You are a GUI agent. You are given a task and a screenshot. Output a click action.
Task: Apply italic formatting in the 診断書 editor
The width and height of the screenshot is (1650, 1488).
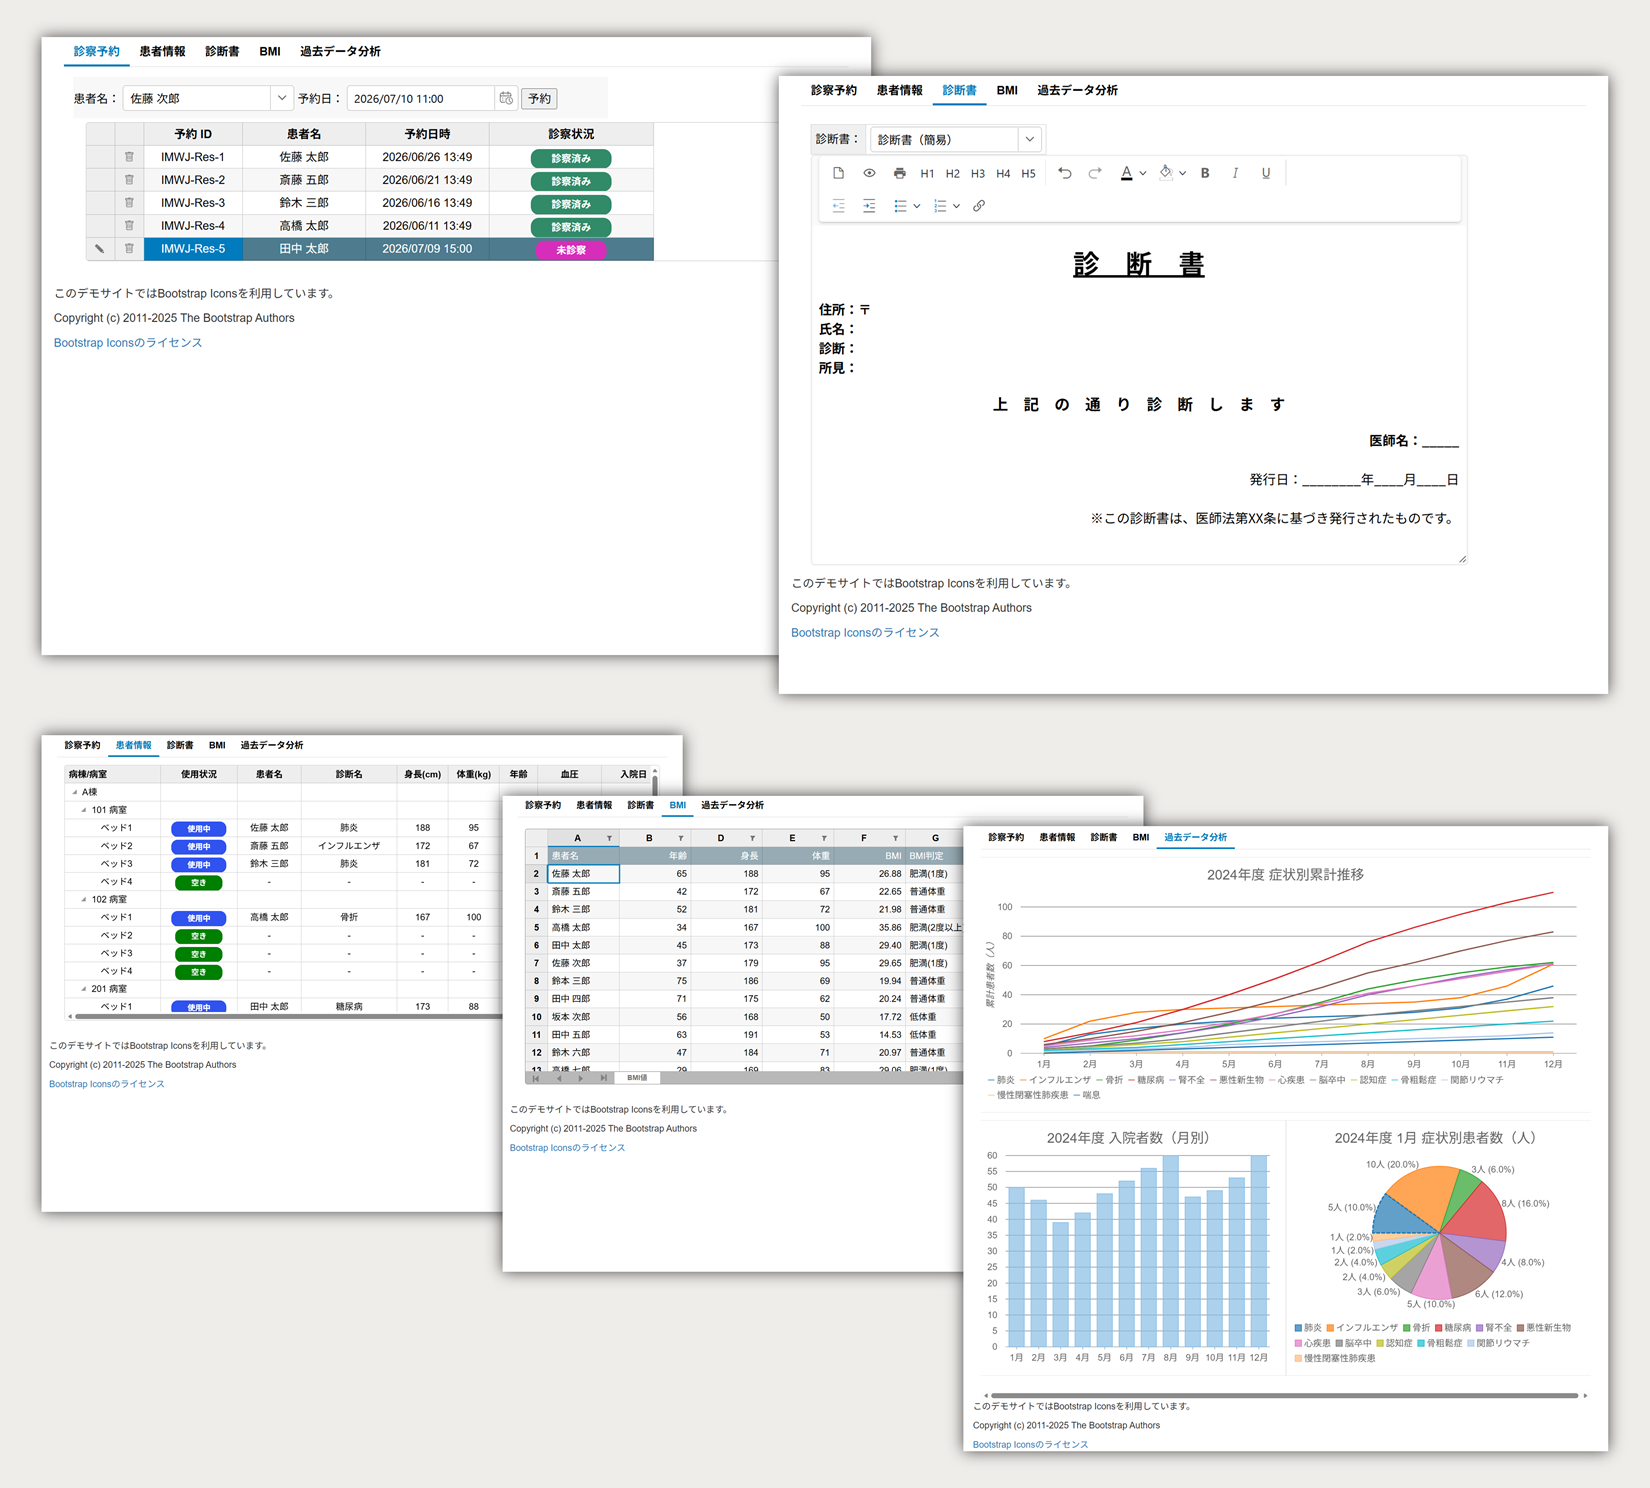tap(1235, 173)
